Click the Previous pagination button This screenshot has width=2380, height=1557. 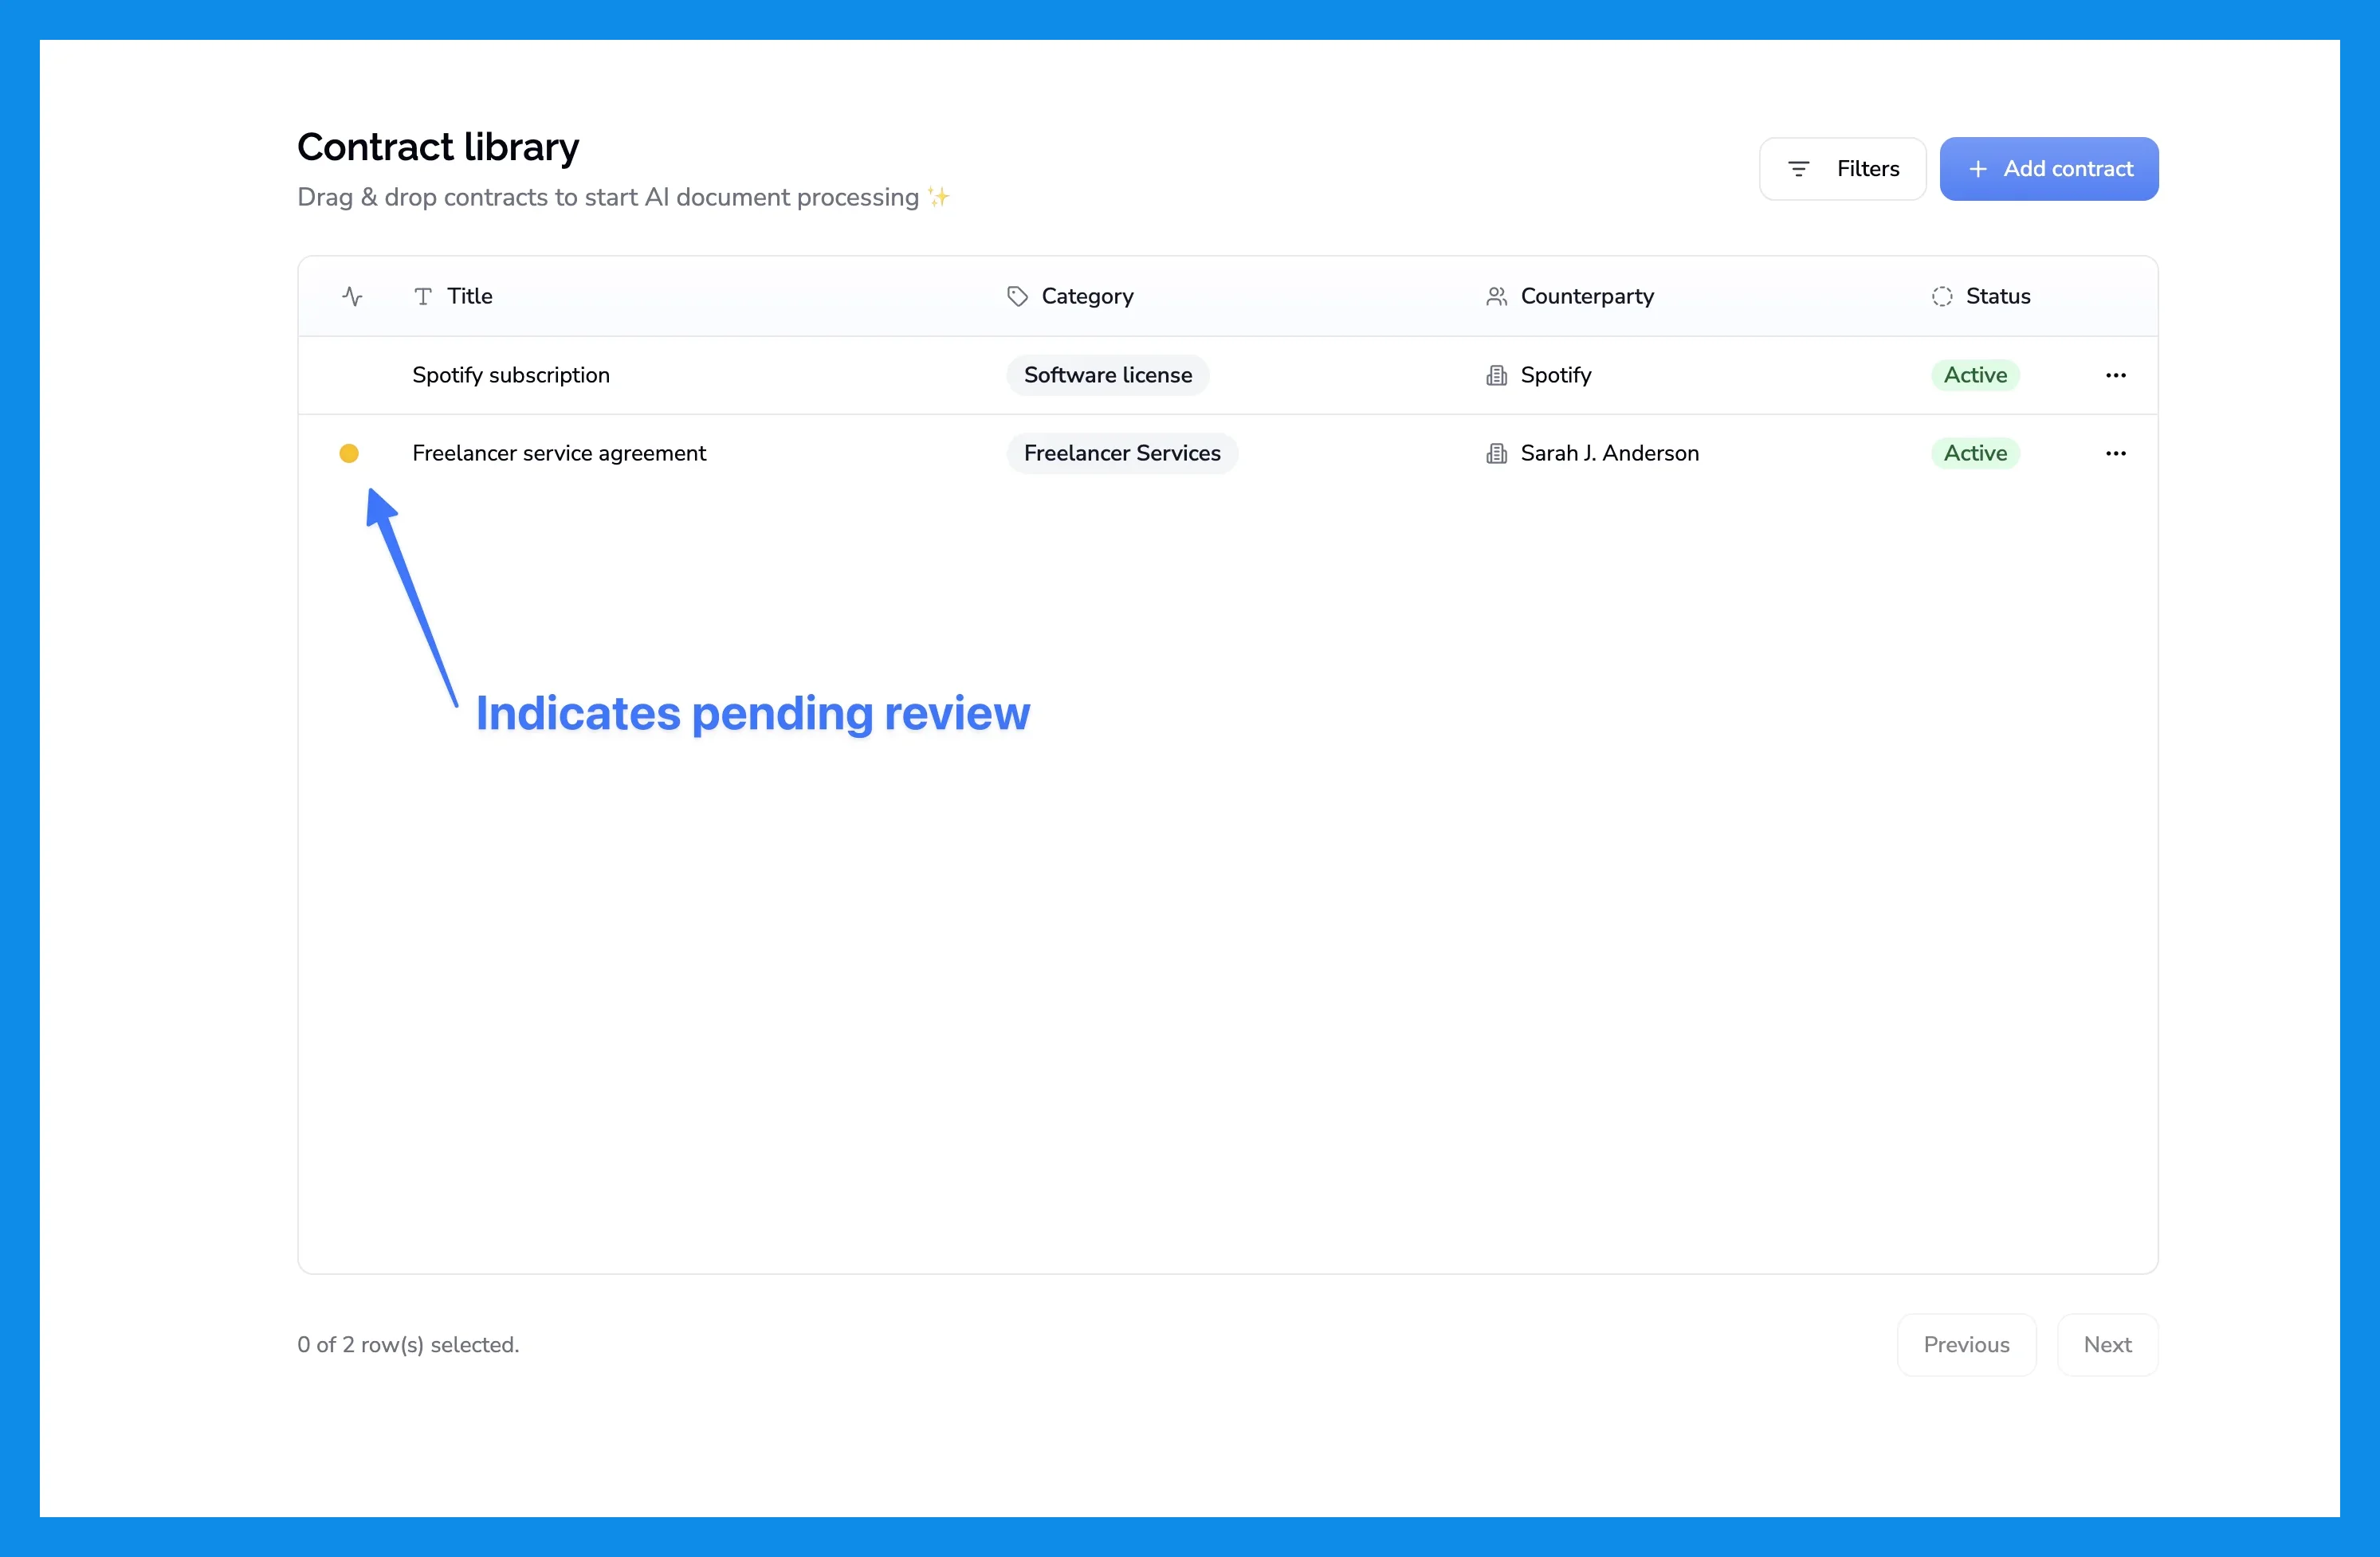coord(1966,1344)
